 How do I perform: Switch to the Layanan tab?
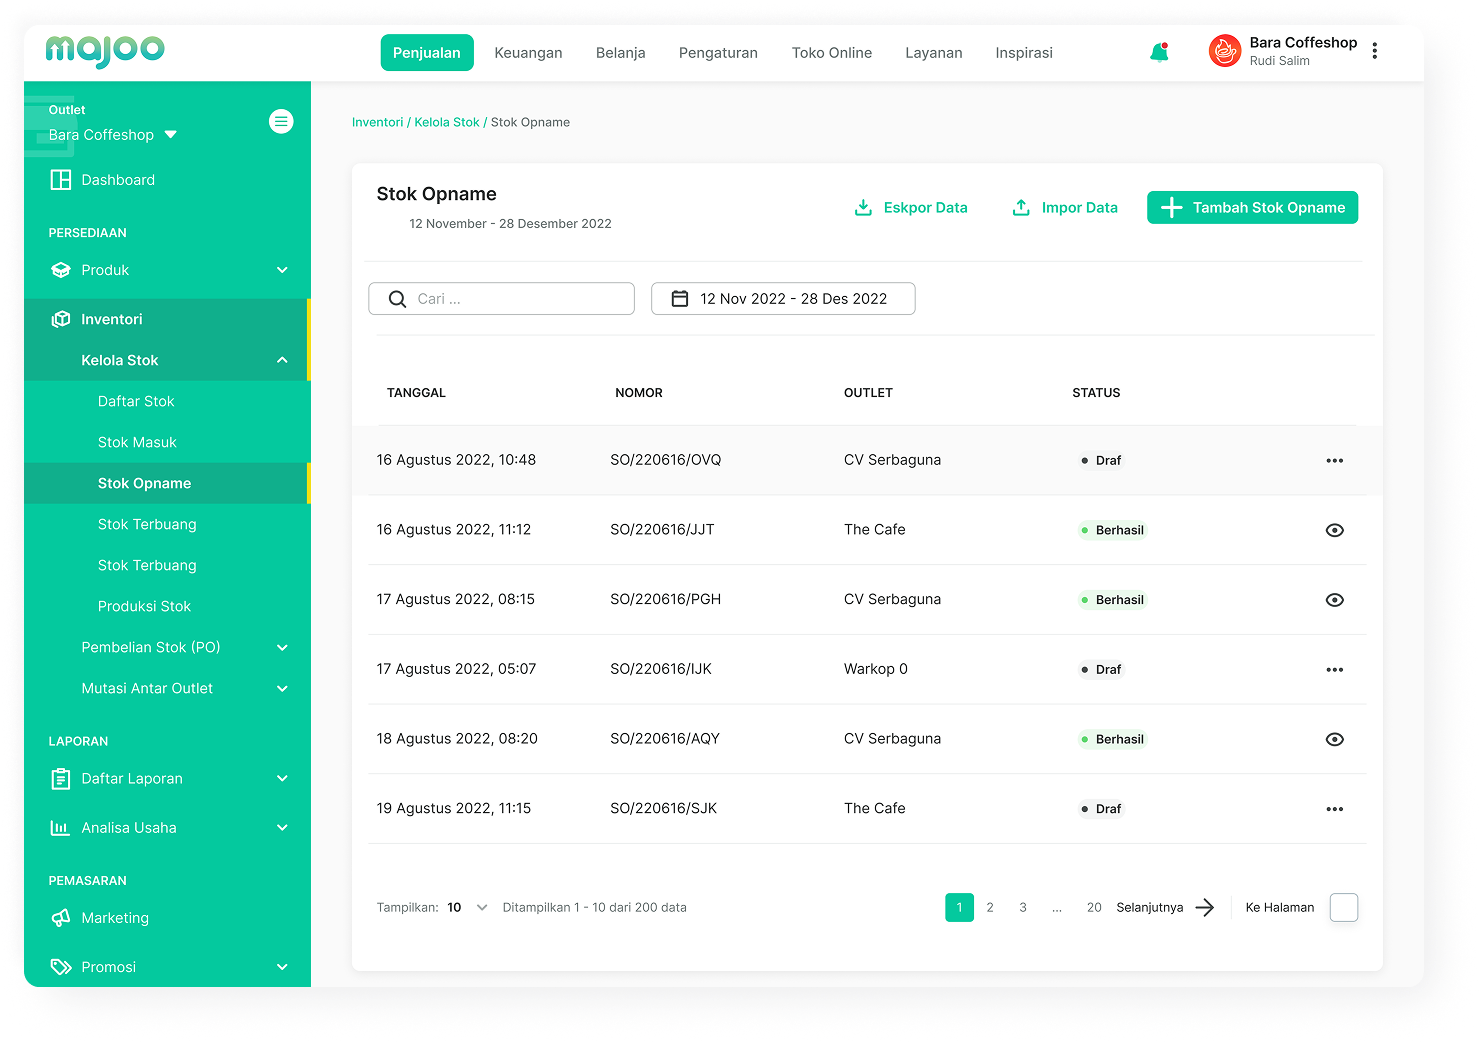[934, 53]
